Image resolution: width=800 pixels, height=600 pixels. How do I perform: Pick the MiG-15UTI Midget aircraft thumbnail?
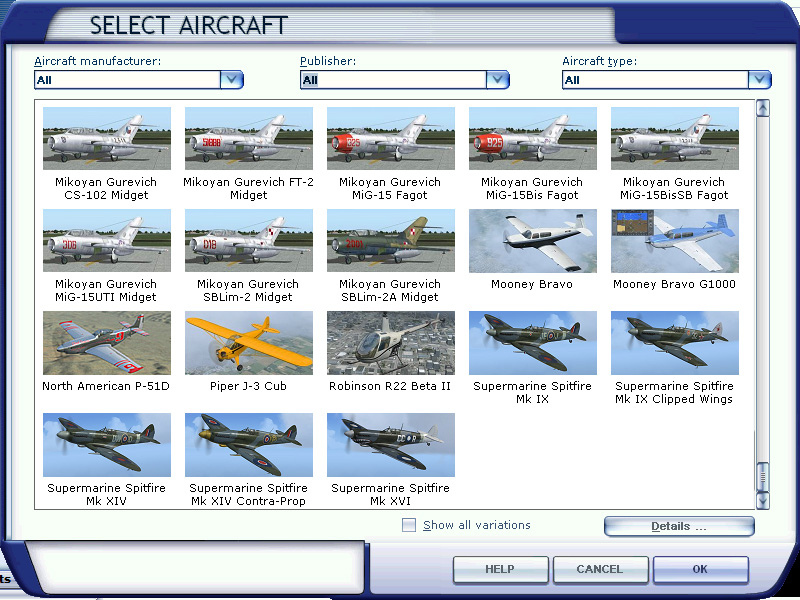click(107, 240)
